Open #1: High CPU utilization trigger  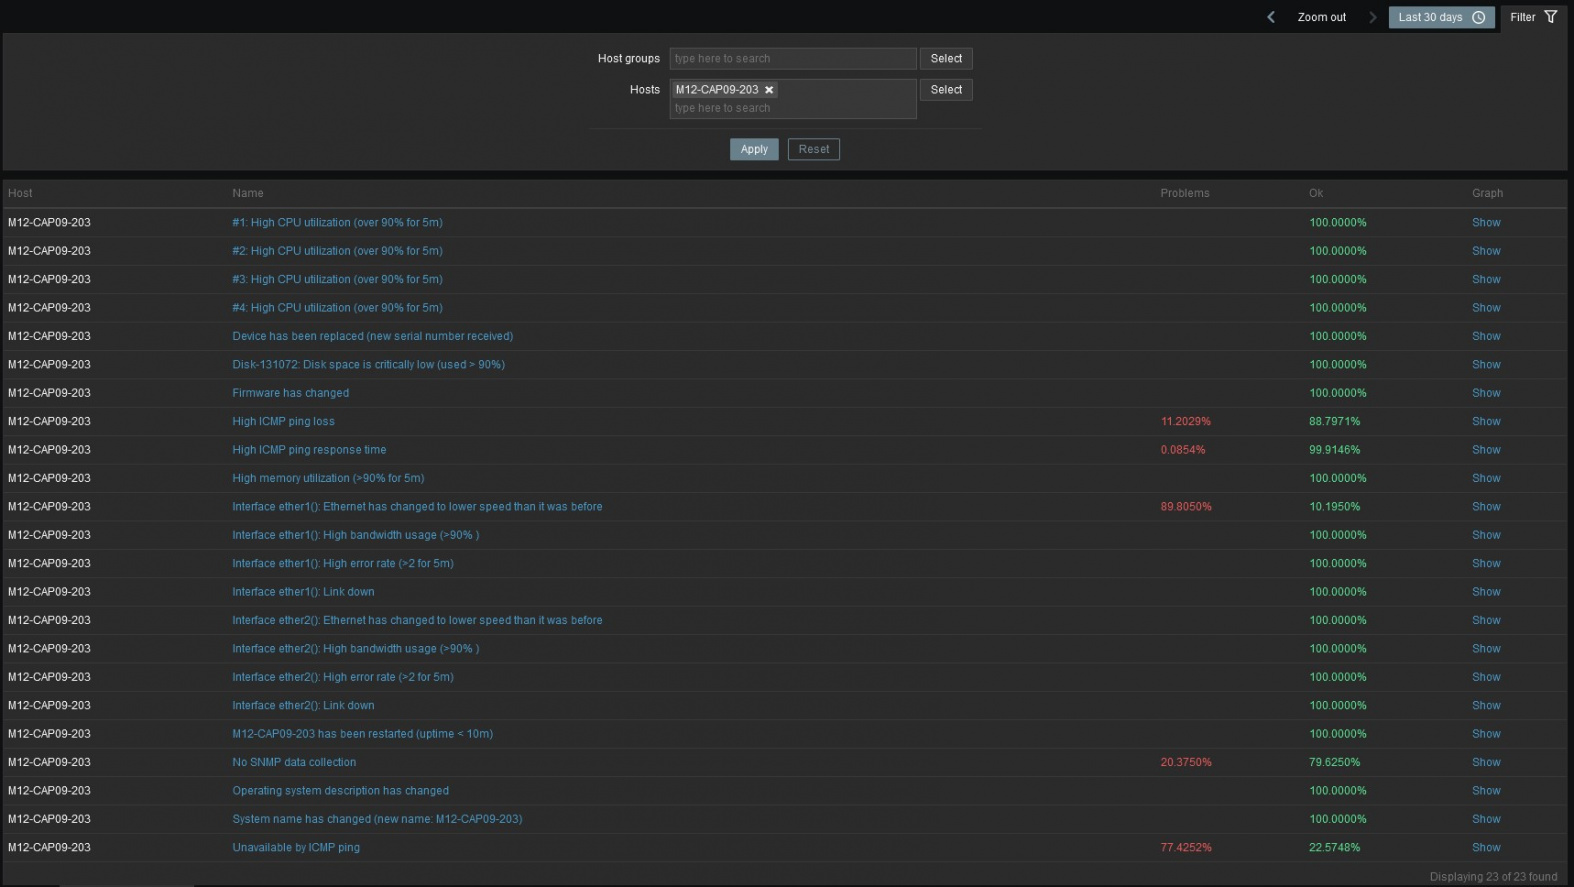click(337, 223)
